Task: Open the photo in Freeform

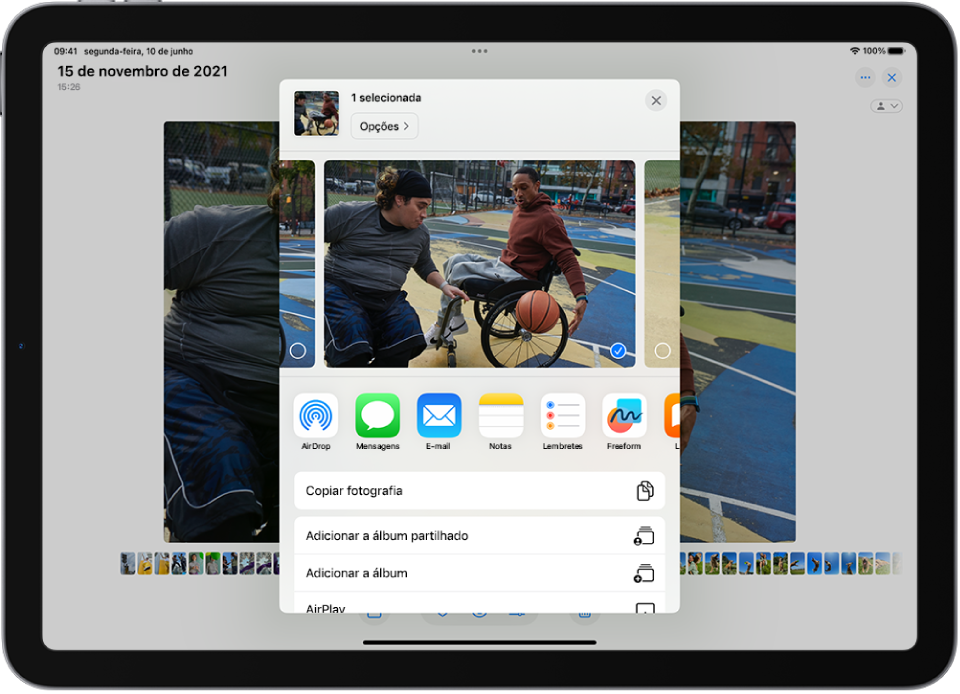Action: pyautogui.click(x=624, y=416)
